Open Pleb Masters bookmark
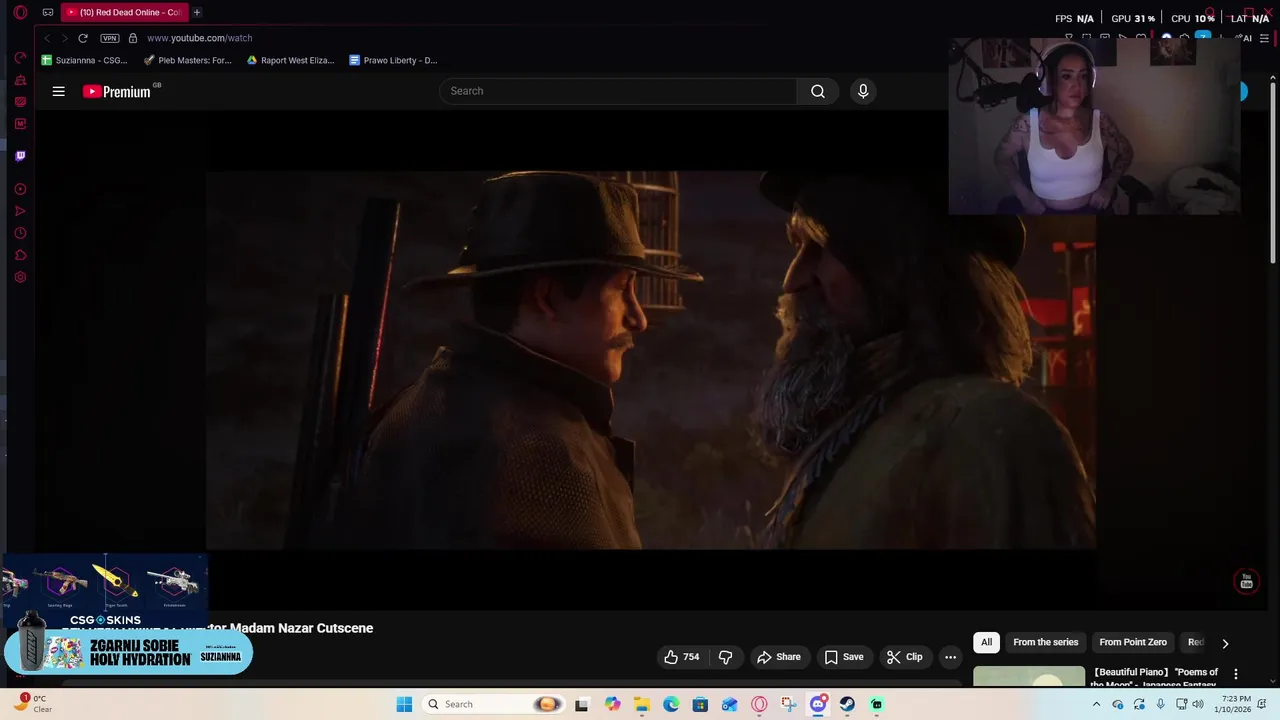Viewport: 1280px width, 720px height. tap(187, 60)
